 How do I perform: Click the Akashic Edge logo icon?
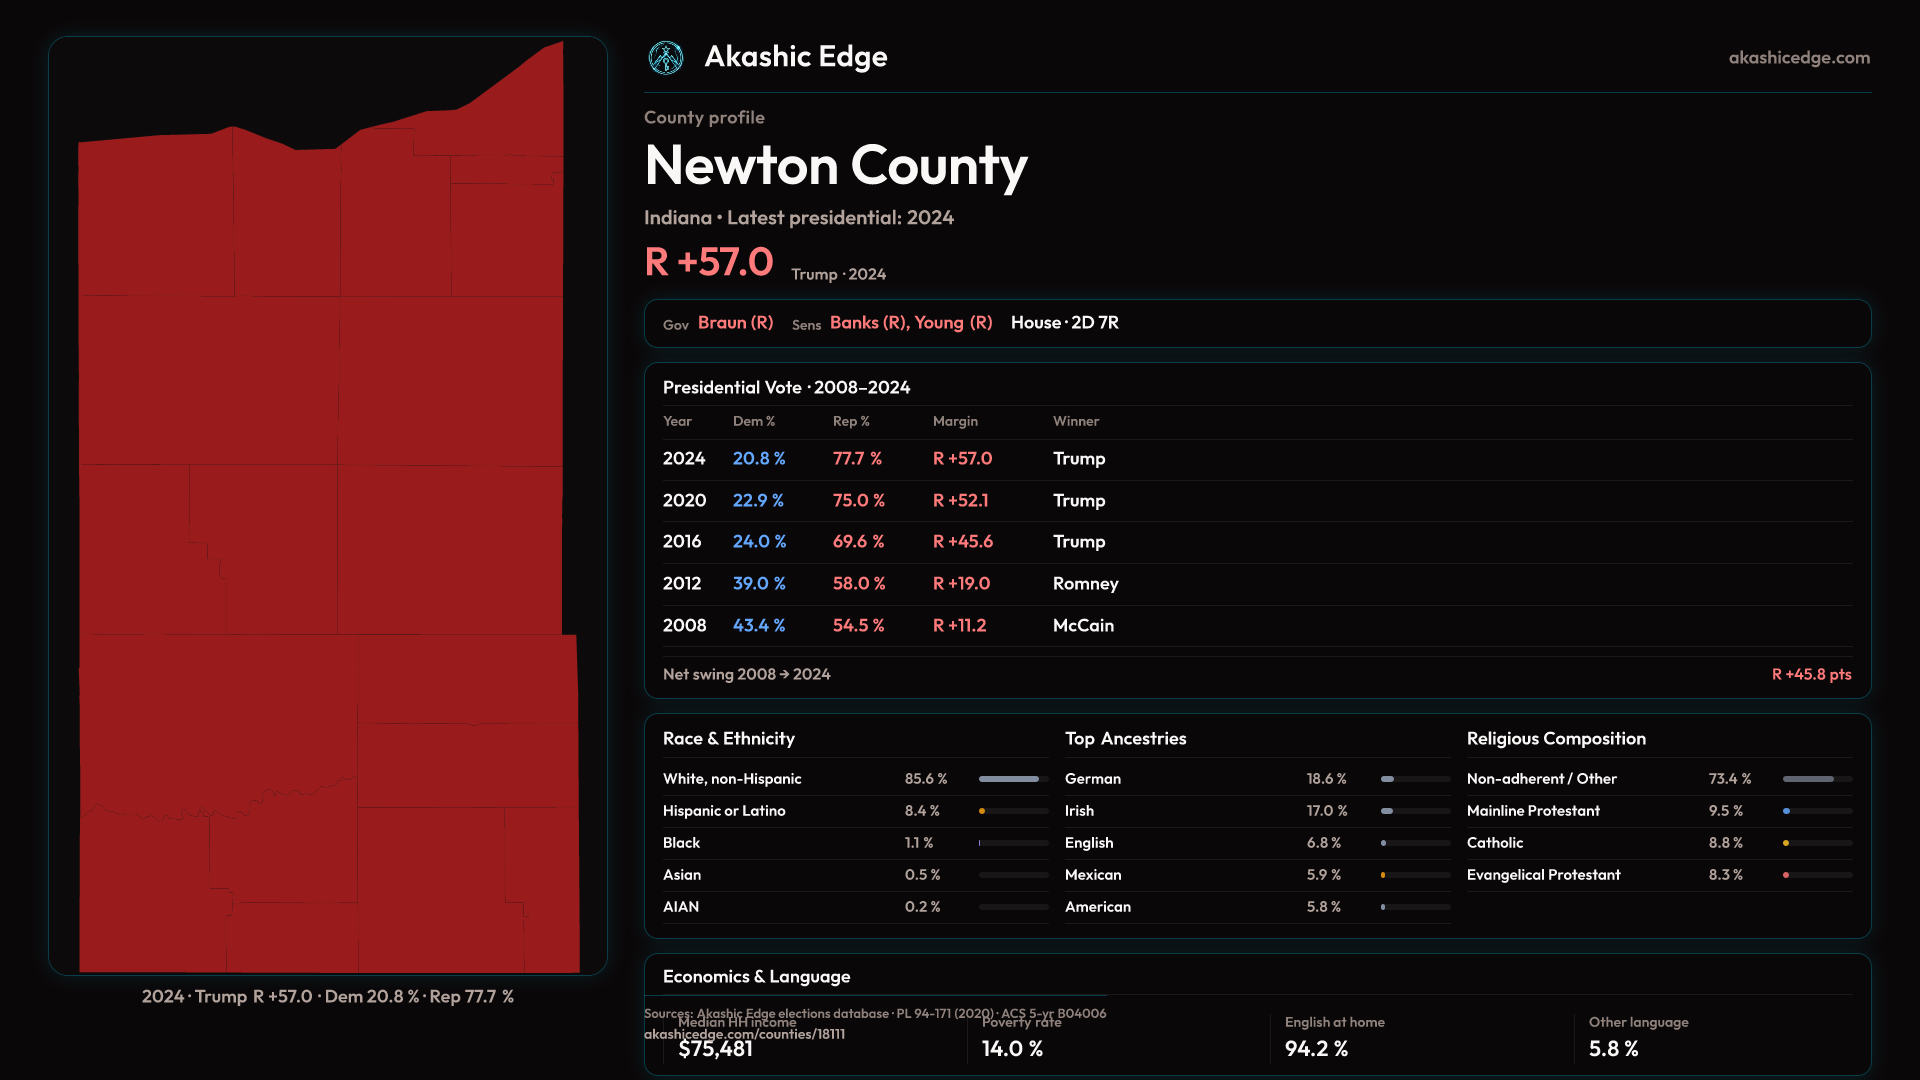665,58
